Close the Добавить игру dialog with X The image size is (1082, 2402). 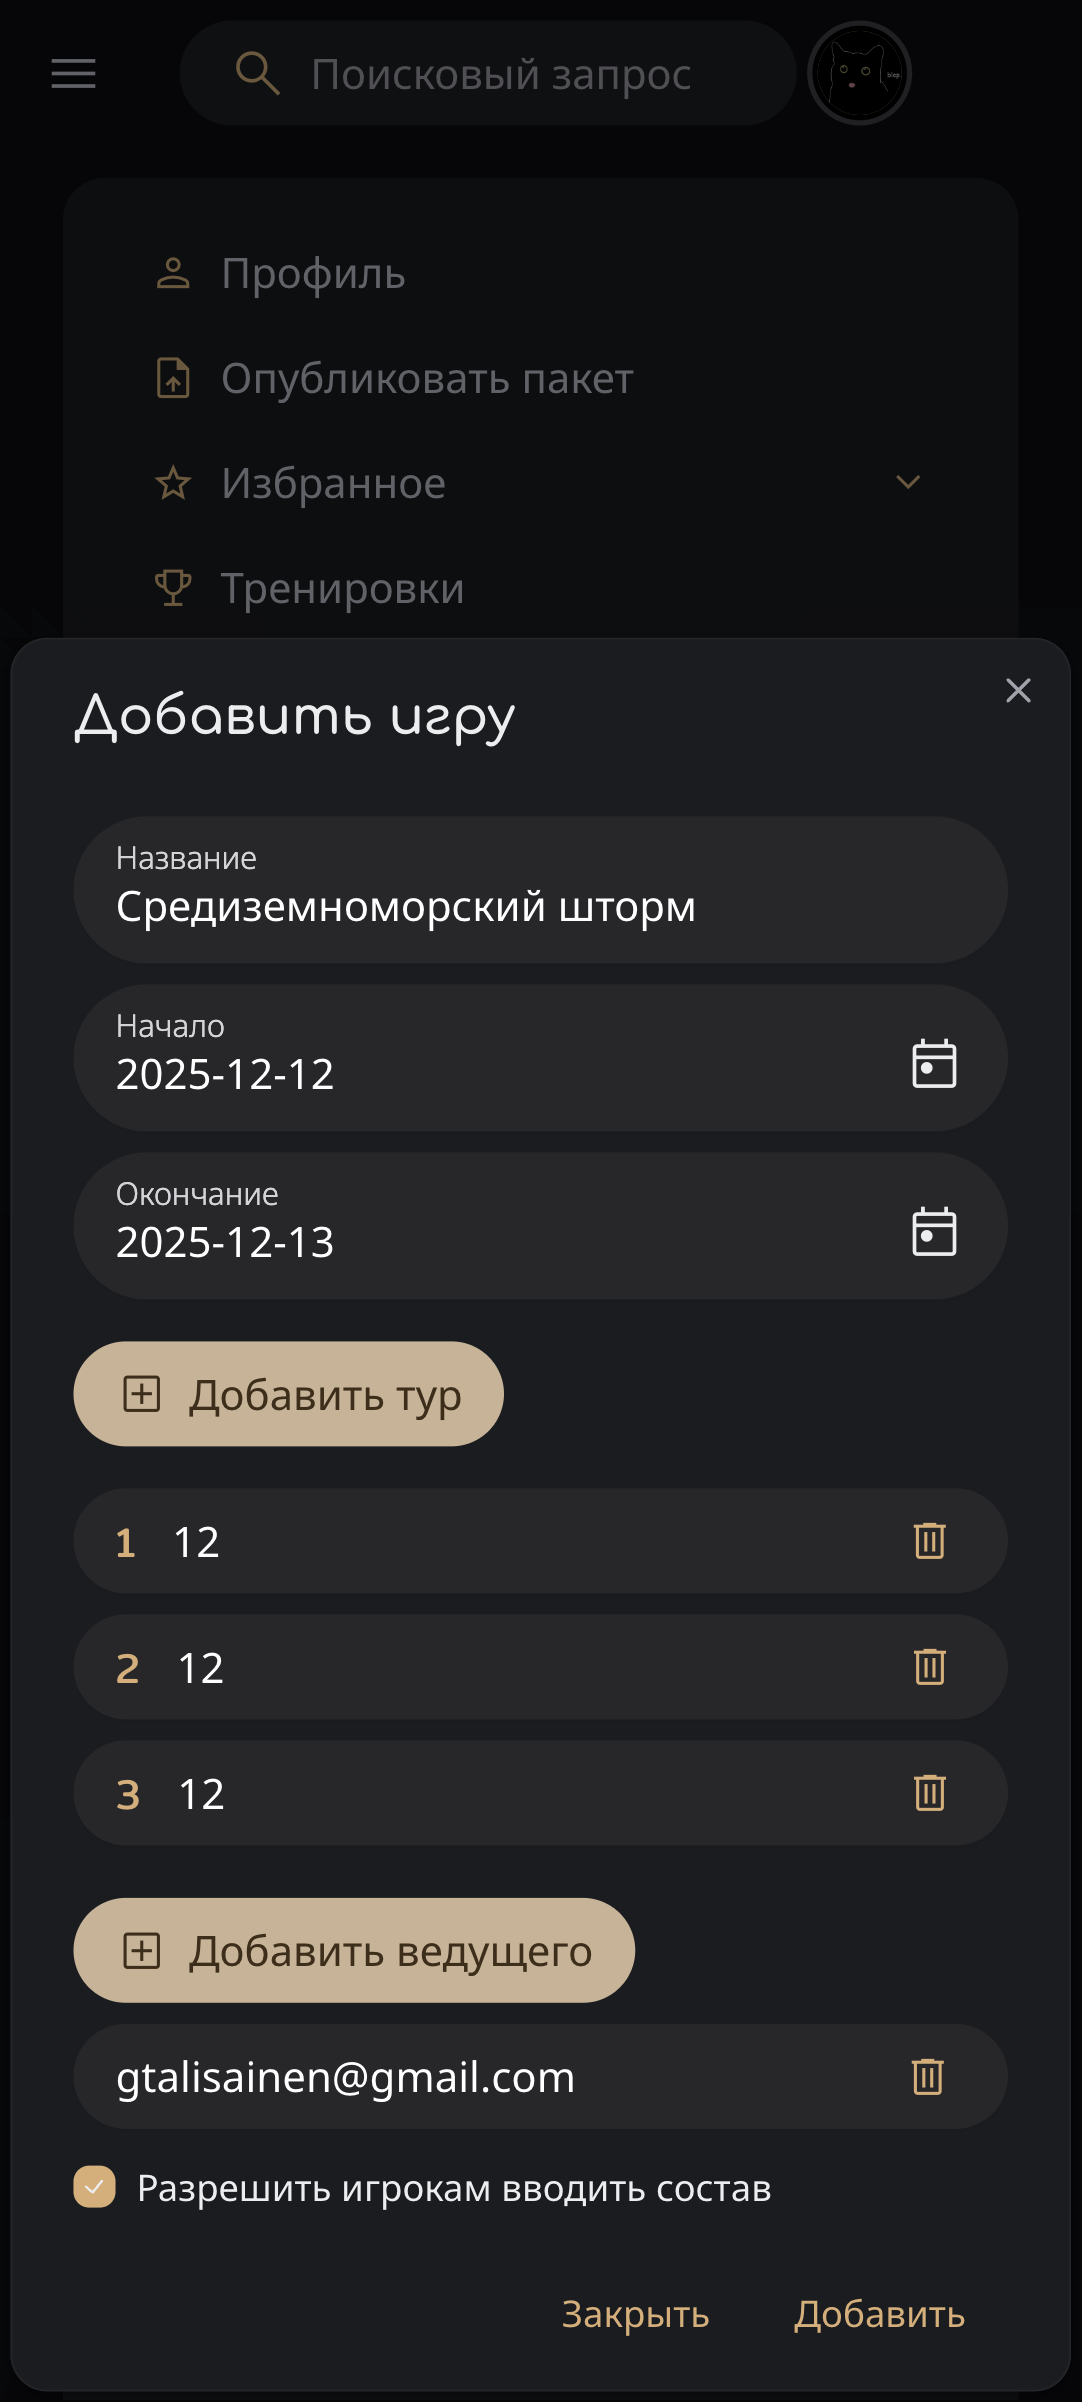point(1018,690)
